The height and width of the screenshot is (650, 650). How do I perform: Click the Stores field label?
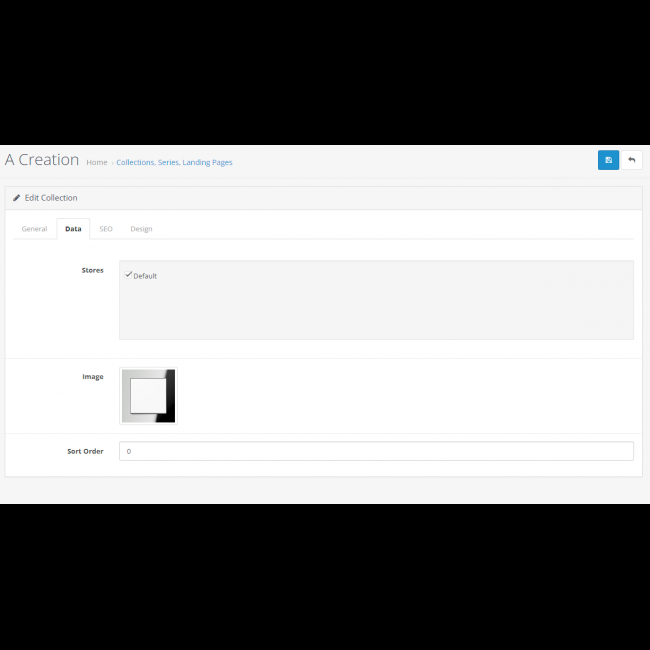tap(92, 270)
